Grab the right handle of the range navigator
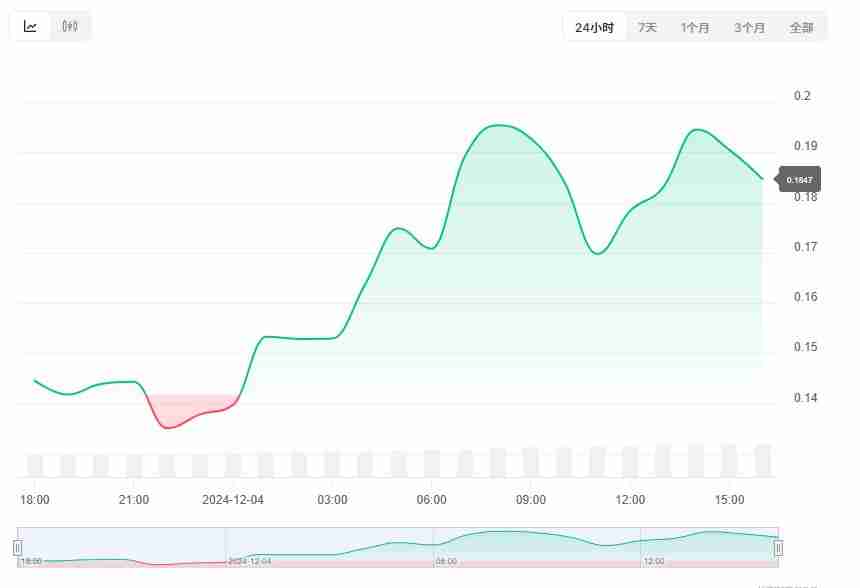Screen dimensions: 860x588 pos(778,547)
